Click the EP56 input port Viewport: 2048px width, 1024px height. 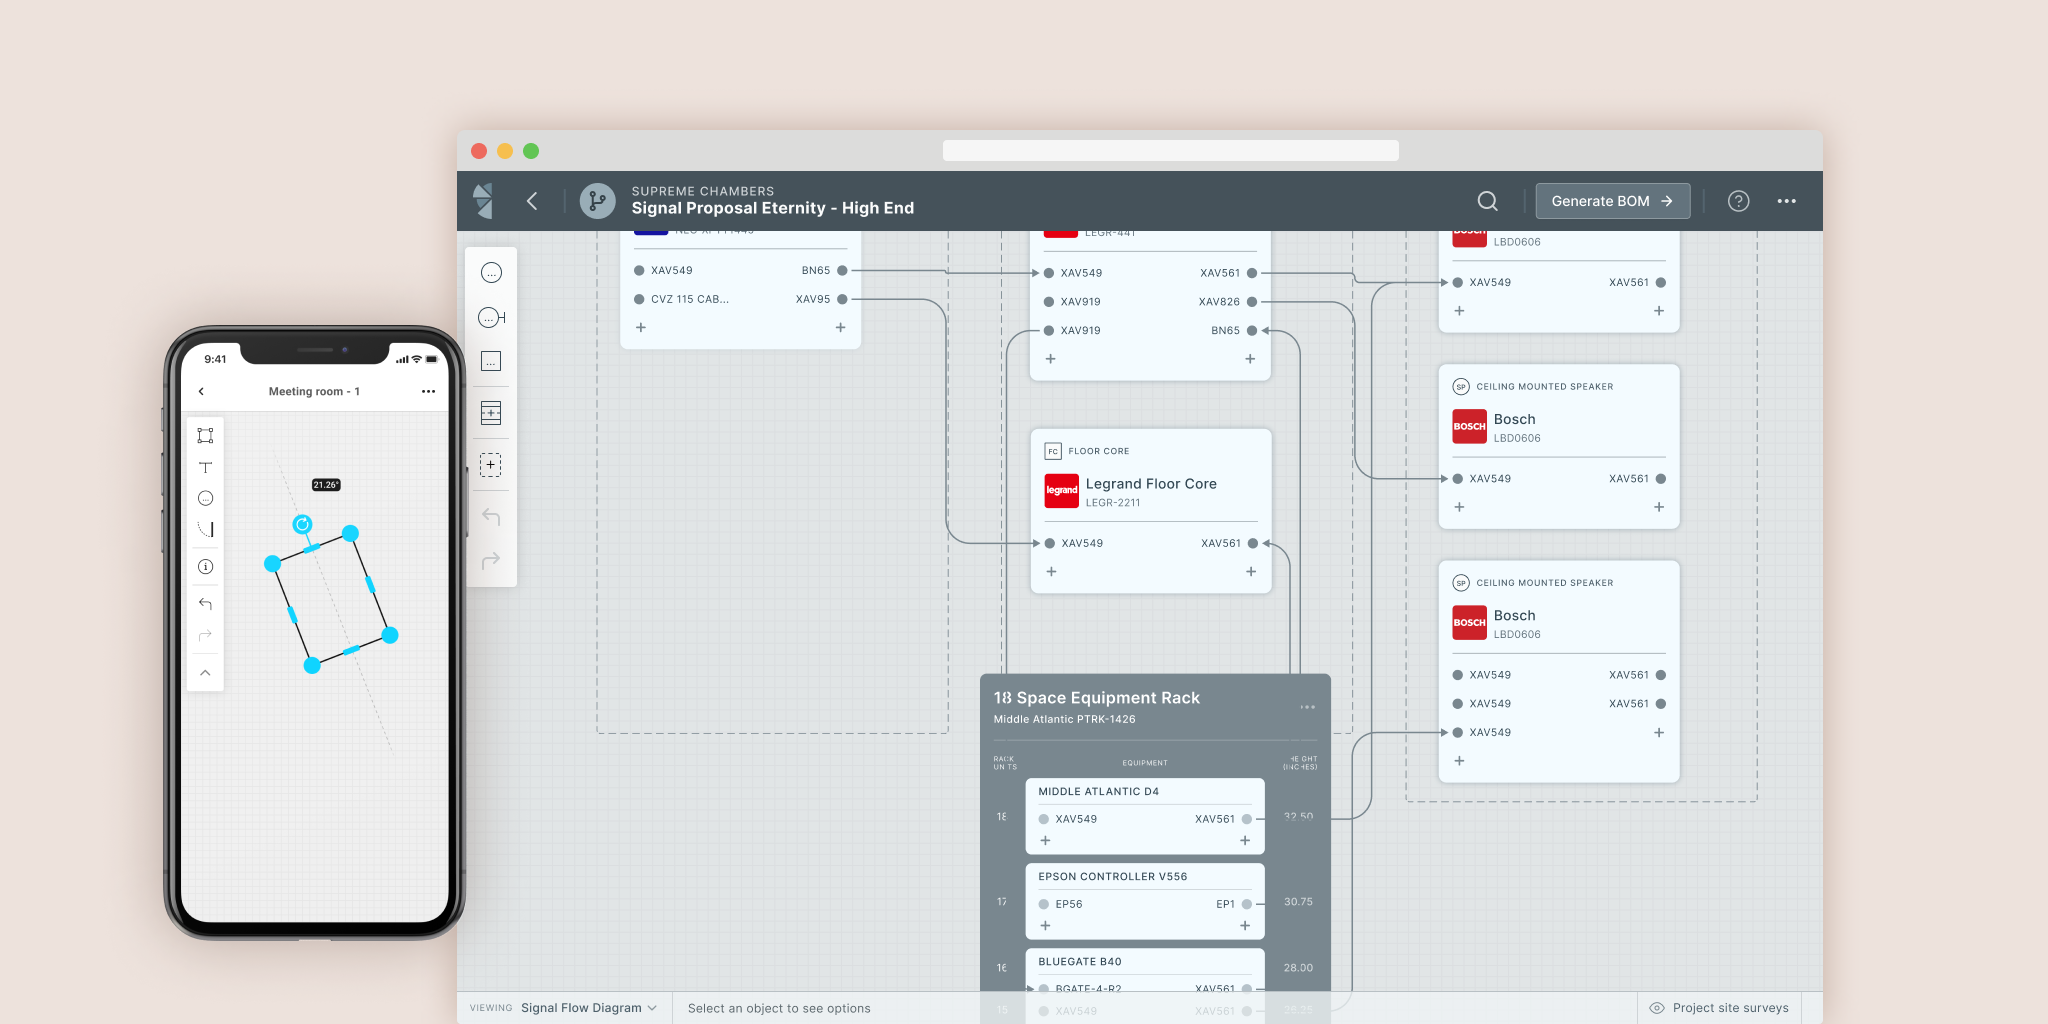coord(1044,904)
